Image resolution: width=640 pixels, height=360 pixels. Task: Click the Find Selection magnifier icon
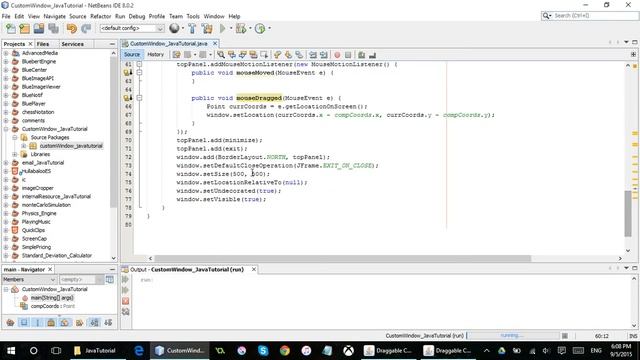tap(221, 55)
